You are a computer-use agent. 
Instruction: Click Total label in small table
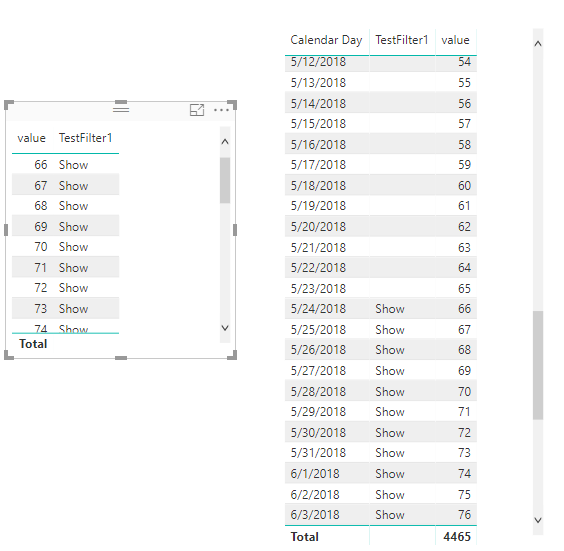click(x=33, y=344)
